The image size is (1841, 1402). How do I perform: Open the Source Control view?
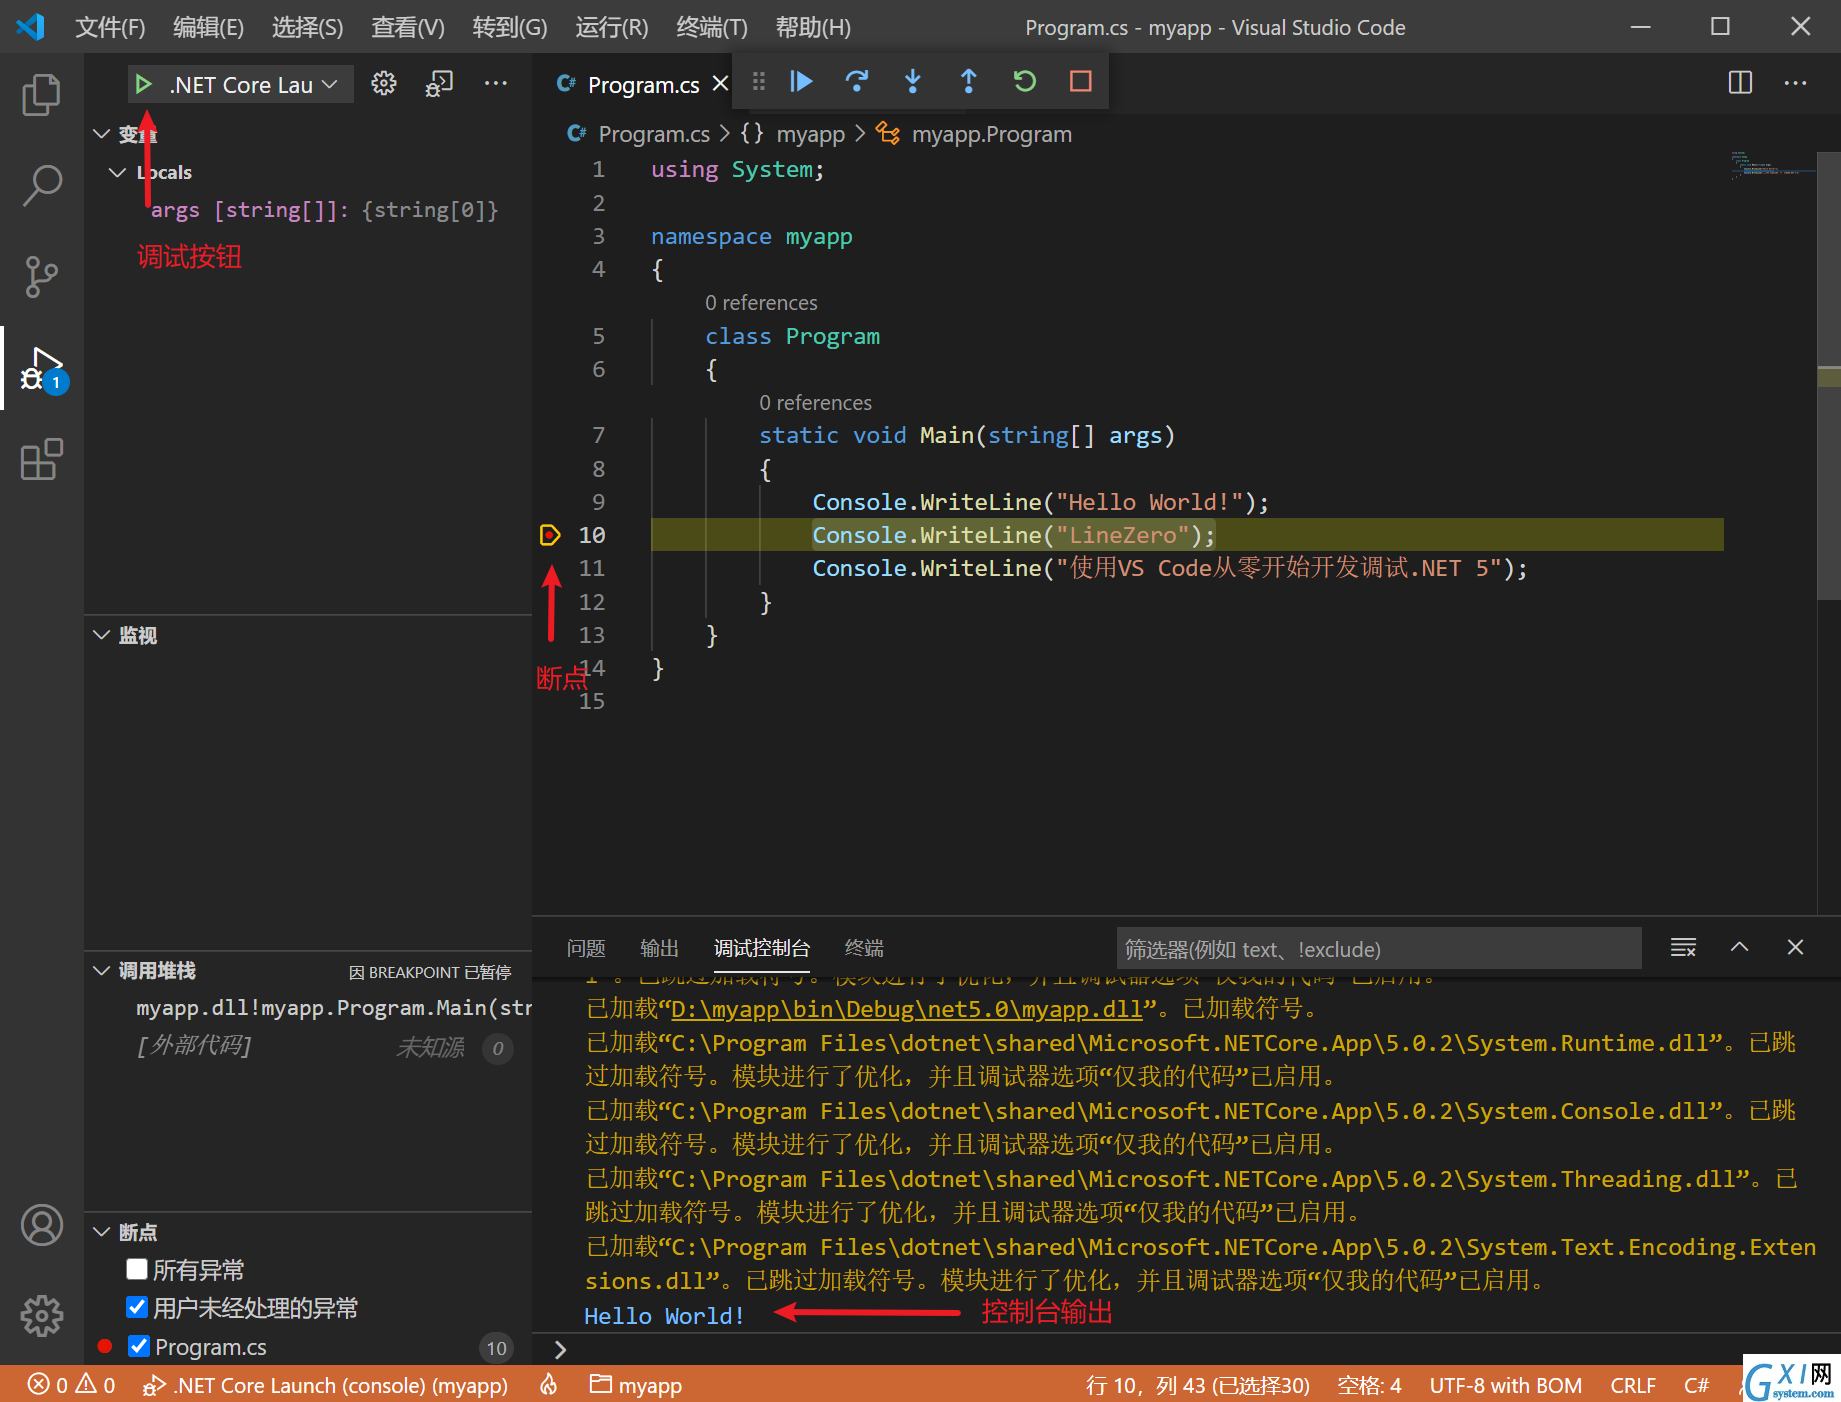pyautogui.click(x=41, y=277)
